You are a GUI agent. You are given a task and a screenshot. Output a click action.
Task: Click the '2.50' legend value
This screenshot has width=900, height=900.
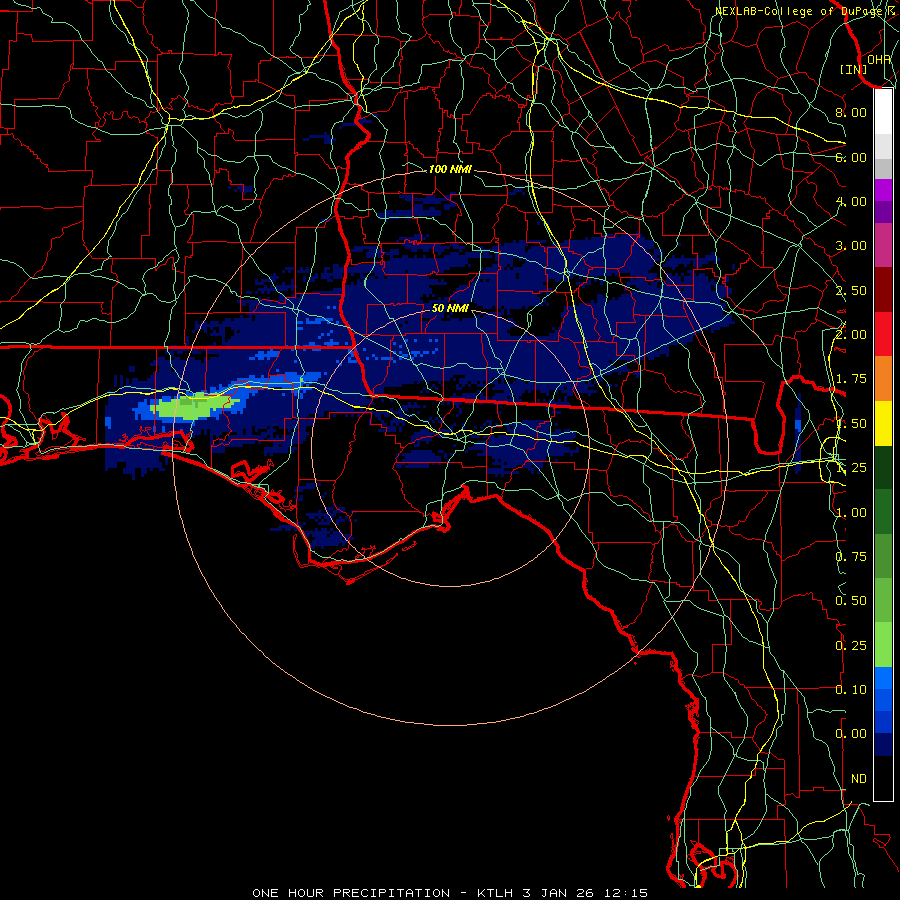pos(851,290)
